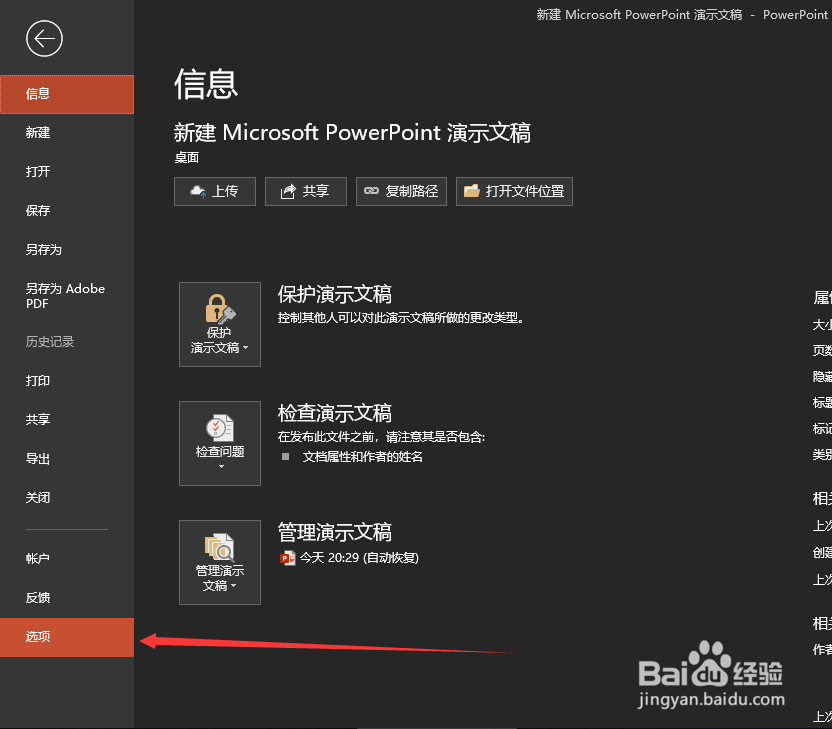The height and width of the screenshot is (729, 832).
Task: Open 选项 at the sidebar bottom
Action: [67, 637]
